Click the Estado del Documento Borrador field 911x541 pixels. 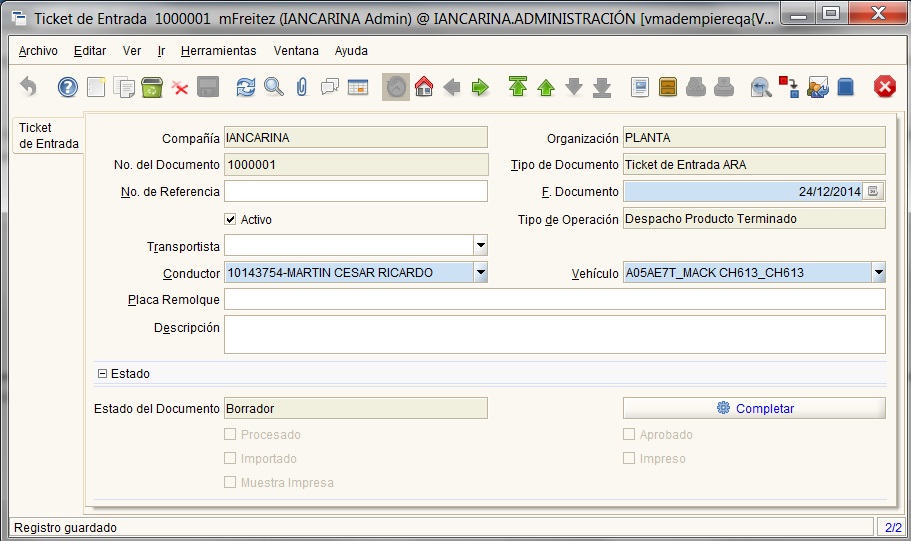[x=356, y=408]
